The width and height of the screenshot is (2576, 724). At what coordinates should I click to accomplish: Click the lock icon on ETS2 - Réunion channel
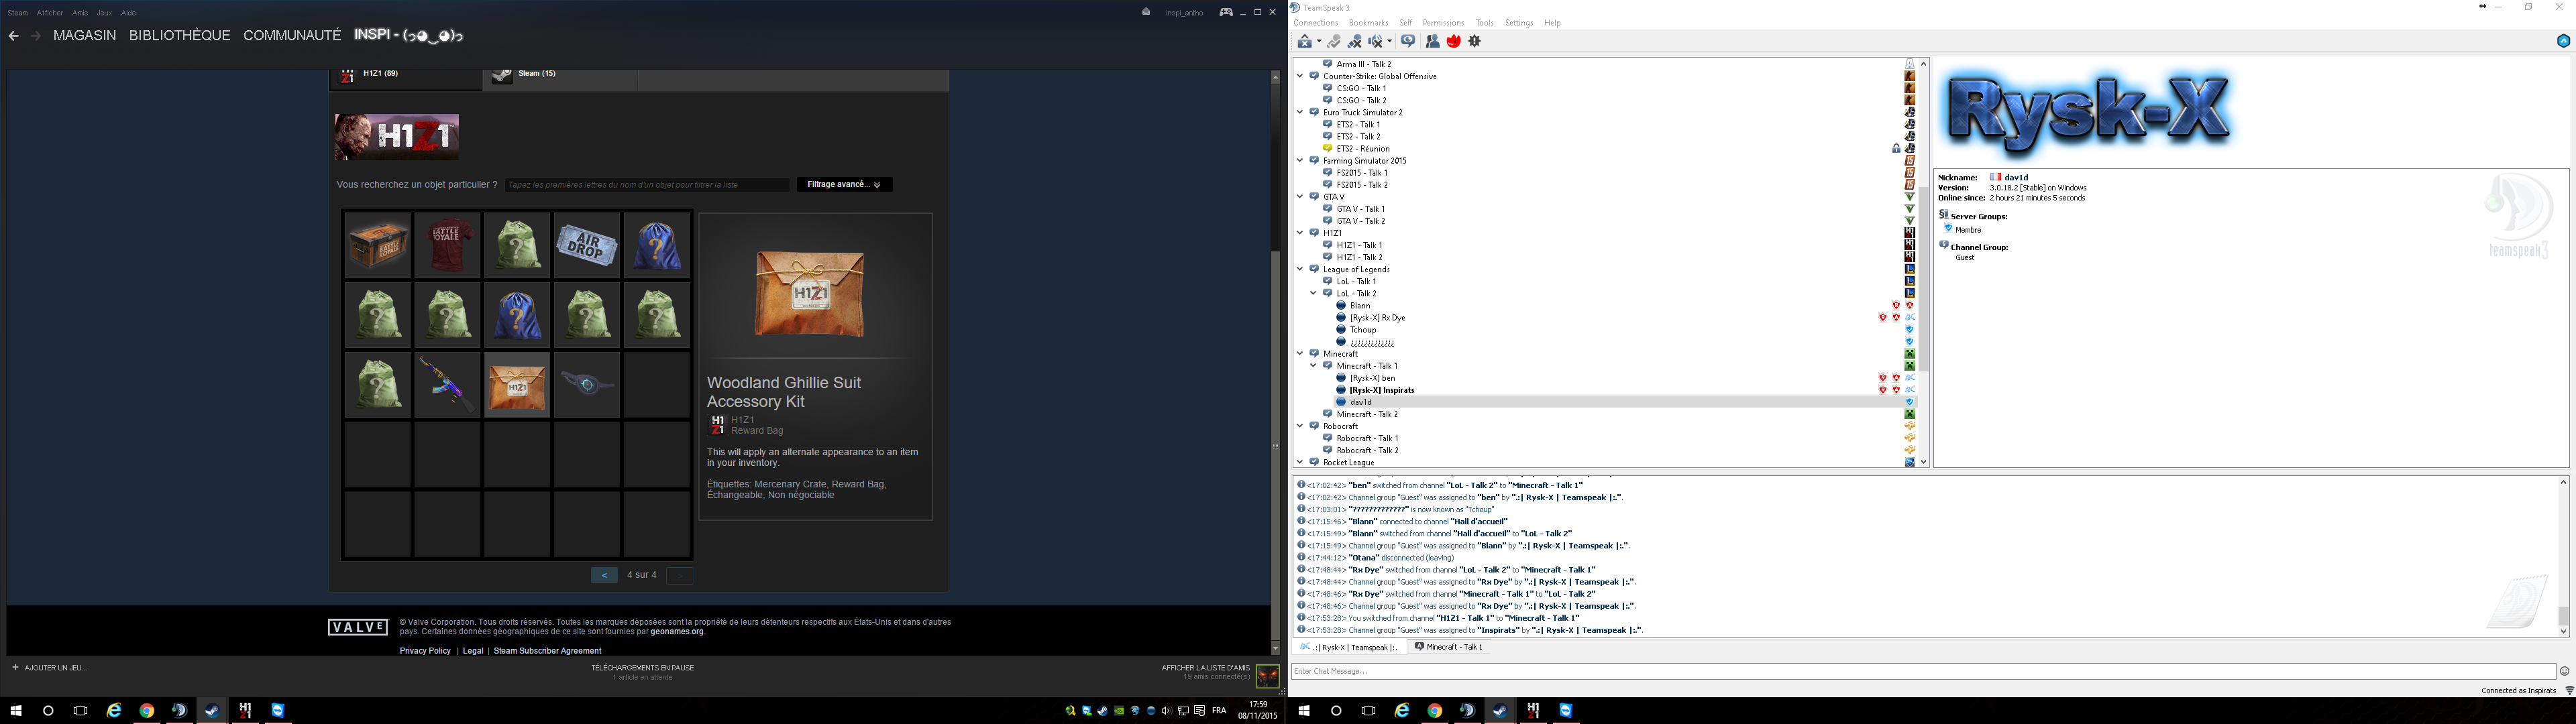pos(1896,149)
